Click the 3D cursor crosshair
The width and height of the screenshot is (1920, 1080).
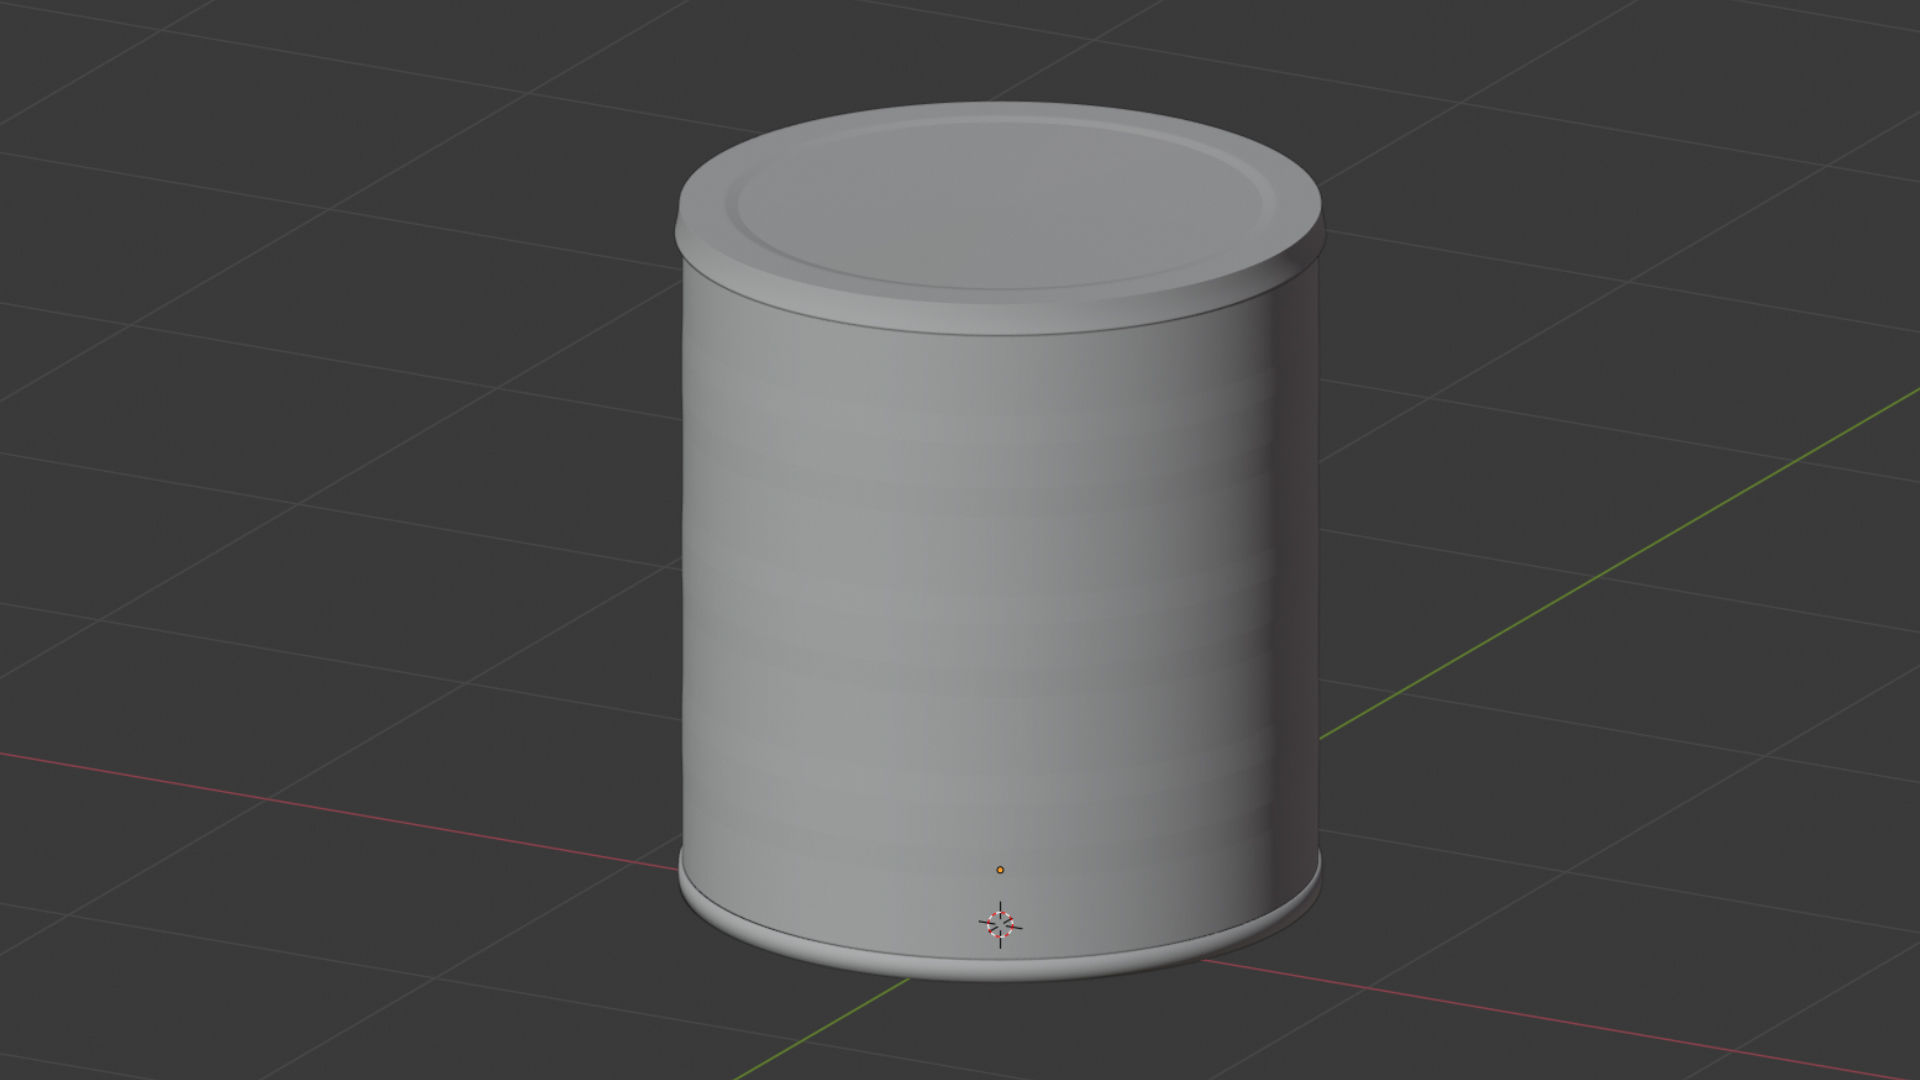pyautogui.click(x=1000, y=925)
